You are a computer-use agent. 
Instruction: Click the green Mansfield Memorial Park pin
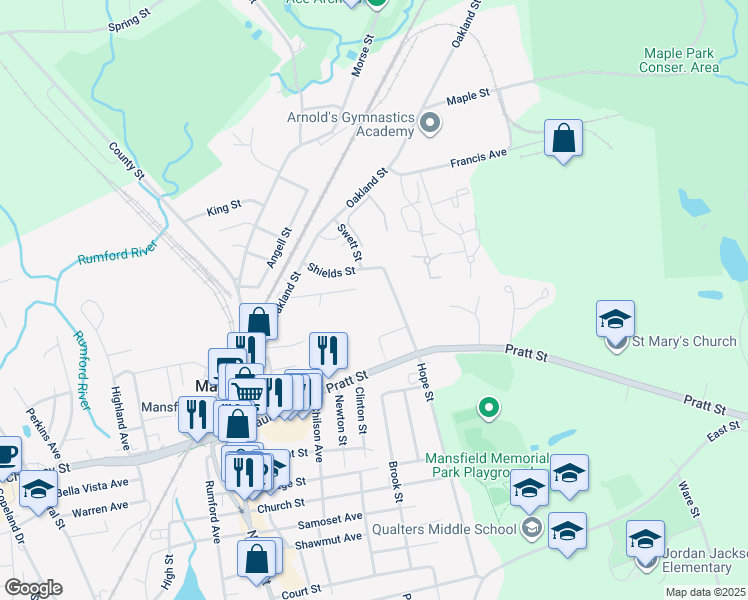[x=488, y=407]
